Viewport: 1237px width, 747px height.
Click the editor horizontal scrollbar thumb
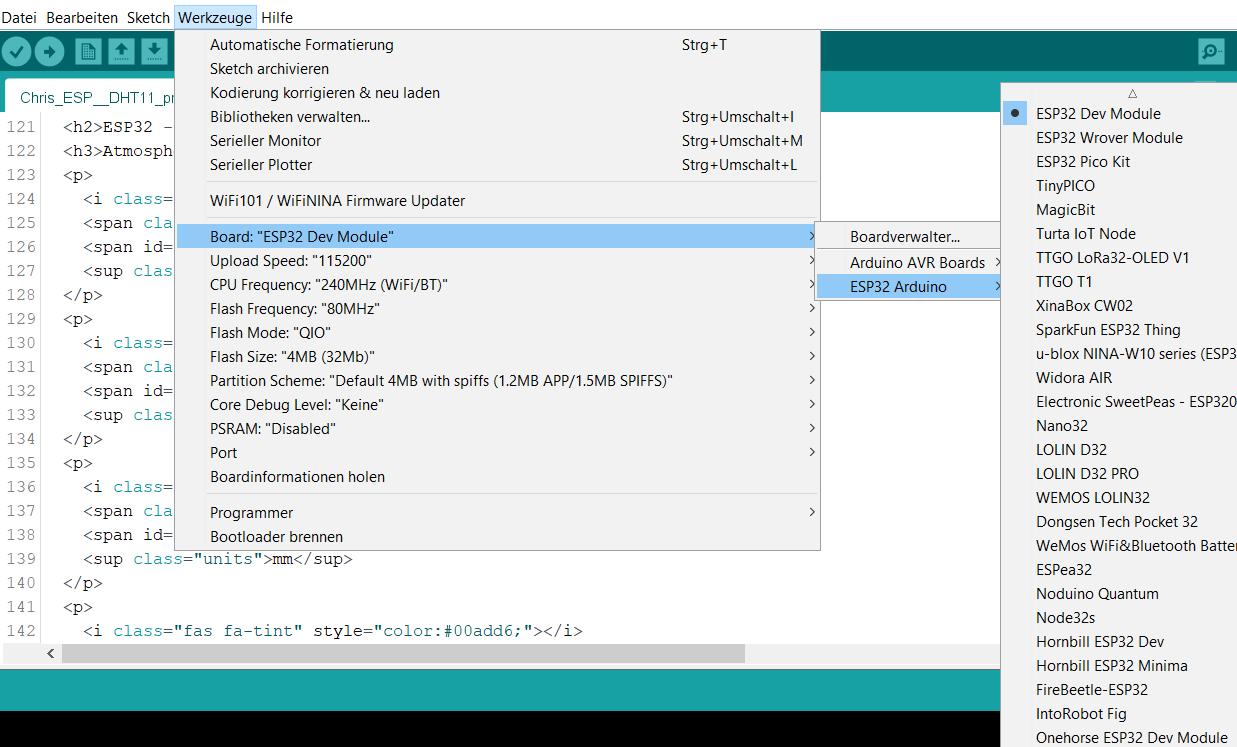pos(403,653)
